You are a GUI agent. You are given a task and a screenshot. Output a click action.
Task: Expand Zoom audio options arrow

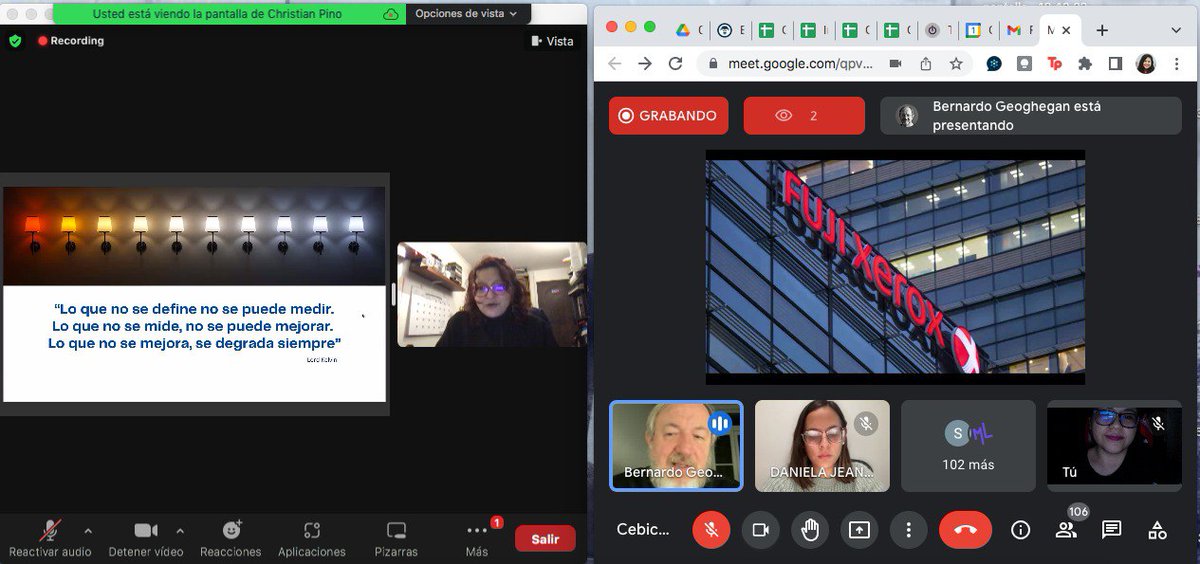tap(88, 530)
